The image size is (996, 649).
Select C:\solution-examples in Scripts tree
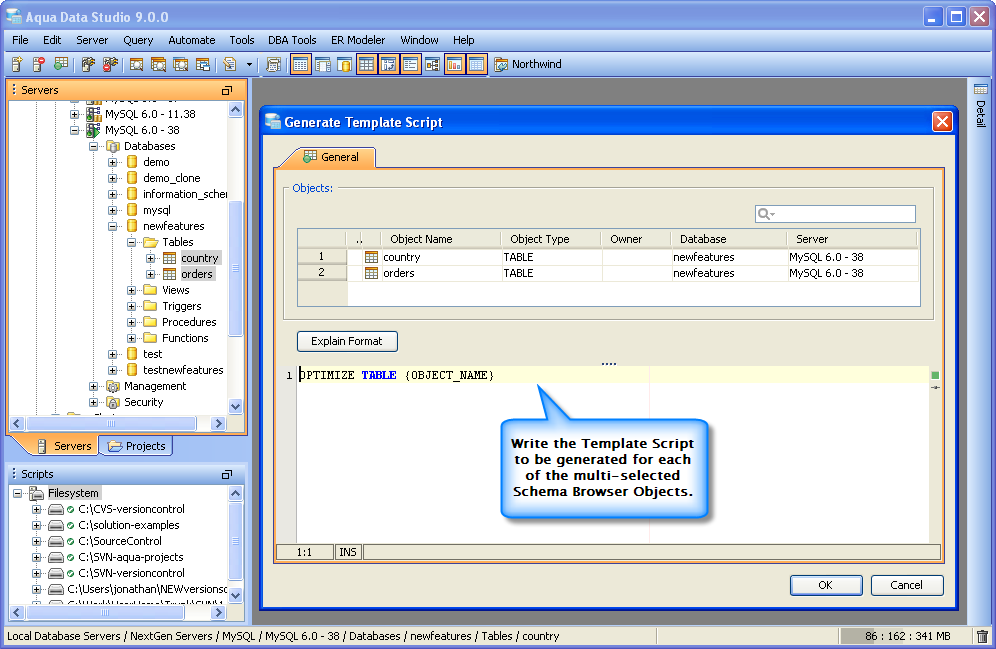(x=129, y=525)
